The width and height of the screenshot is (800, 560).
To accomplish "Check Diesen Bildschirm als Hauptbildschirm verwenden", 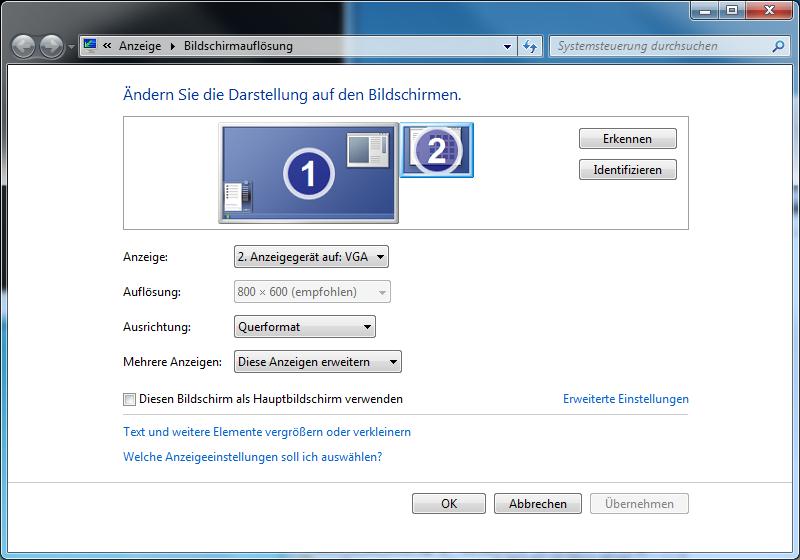I will [130, 399].
